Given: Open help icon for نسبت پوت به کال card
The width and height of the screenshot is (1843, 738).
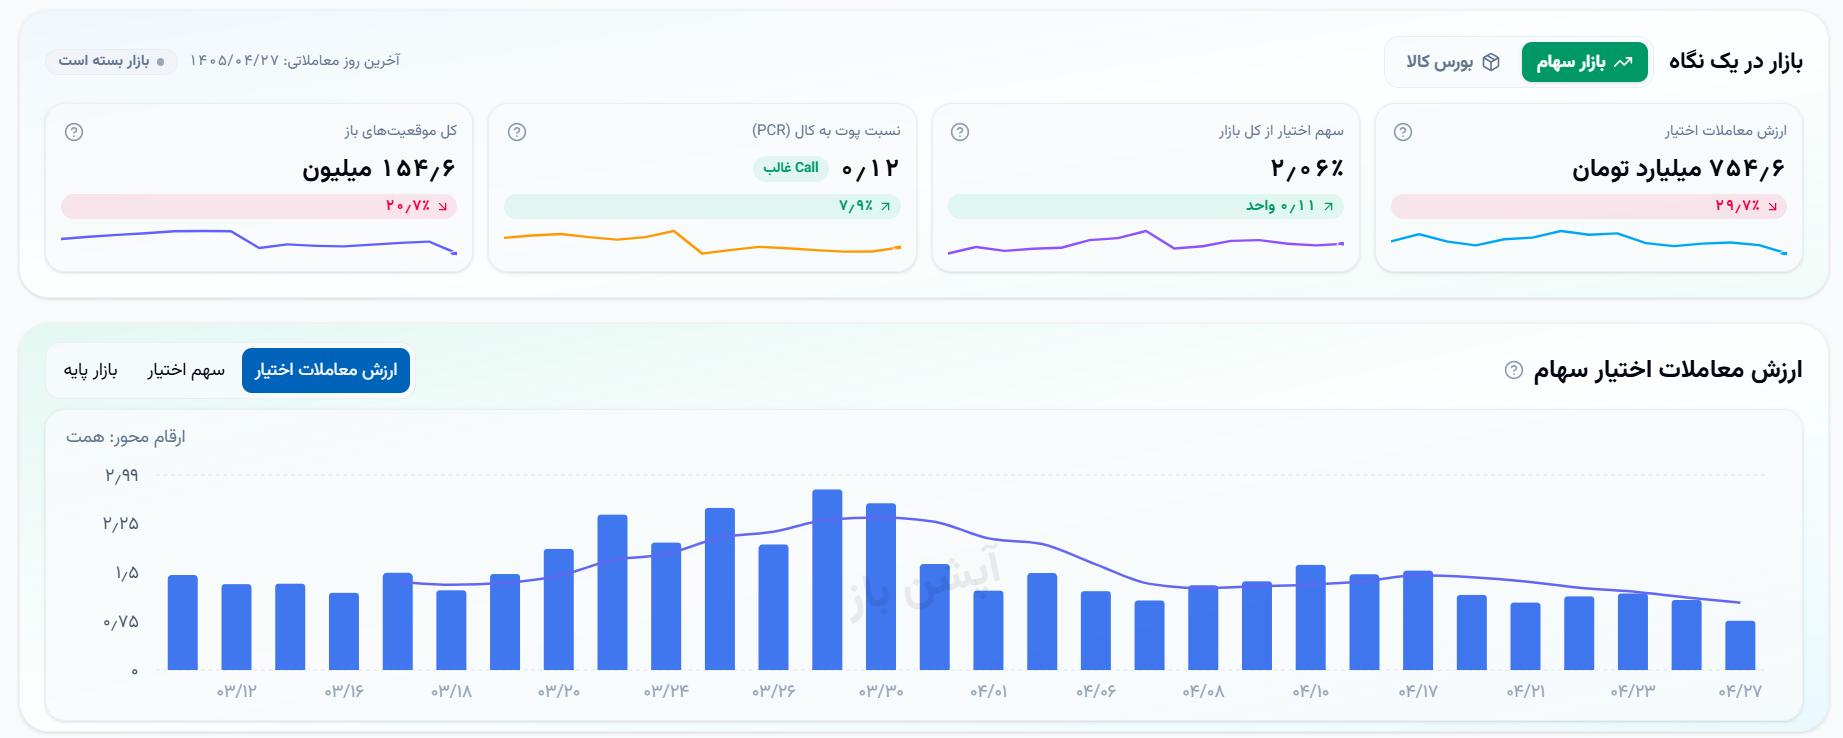Looking at the screenshot, I should pyautogui.click(x=517, y=132).
